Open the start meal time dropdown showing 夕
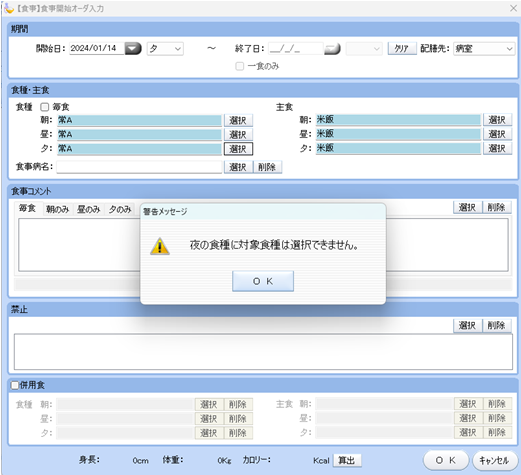Viewport: 521px width, 475px height. point(165,49)
